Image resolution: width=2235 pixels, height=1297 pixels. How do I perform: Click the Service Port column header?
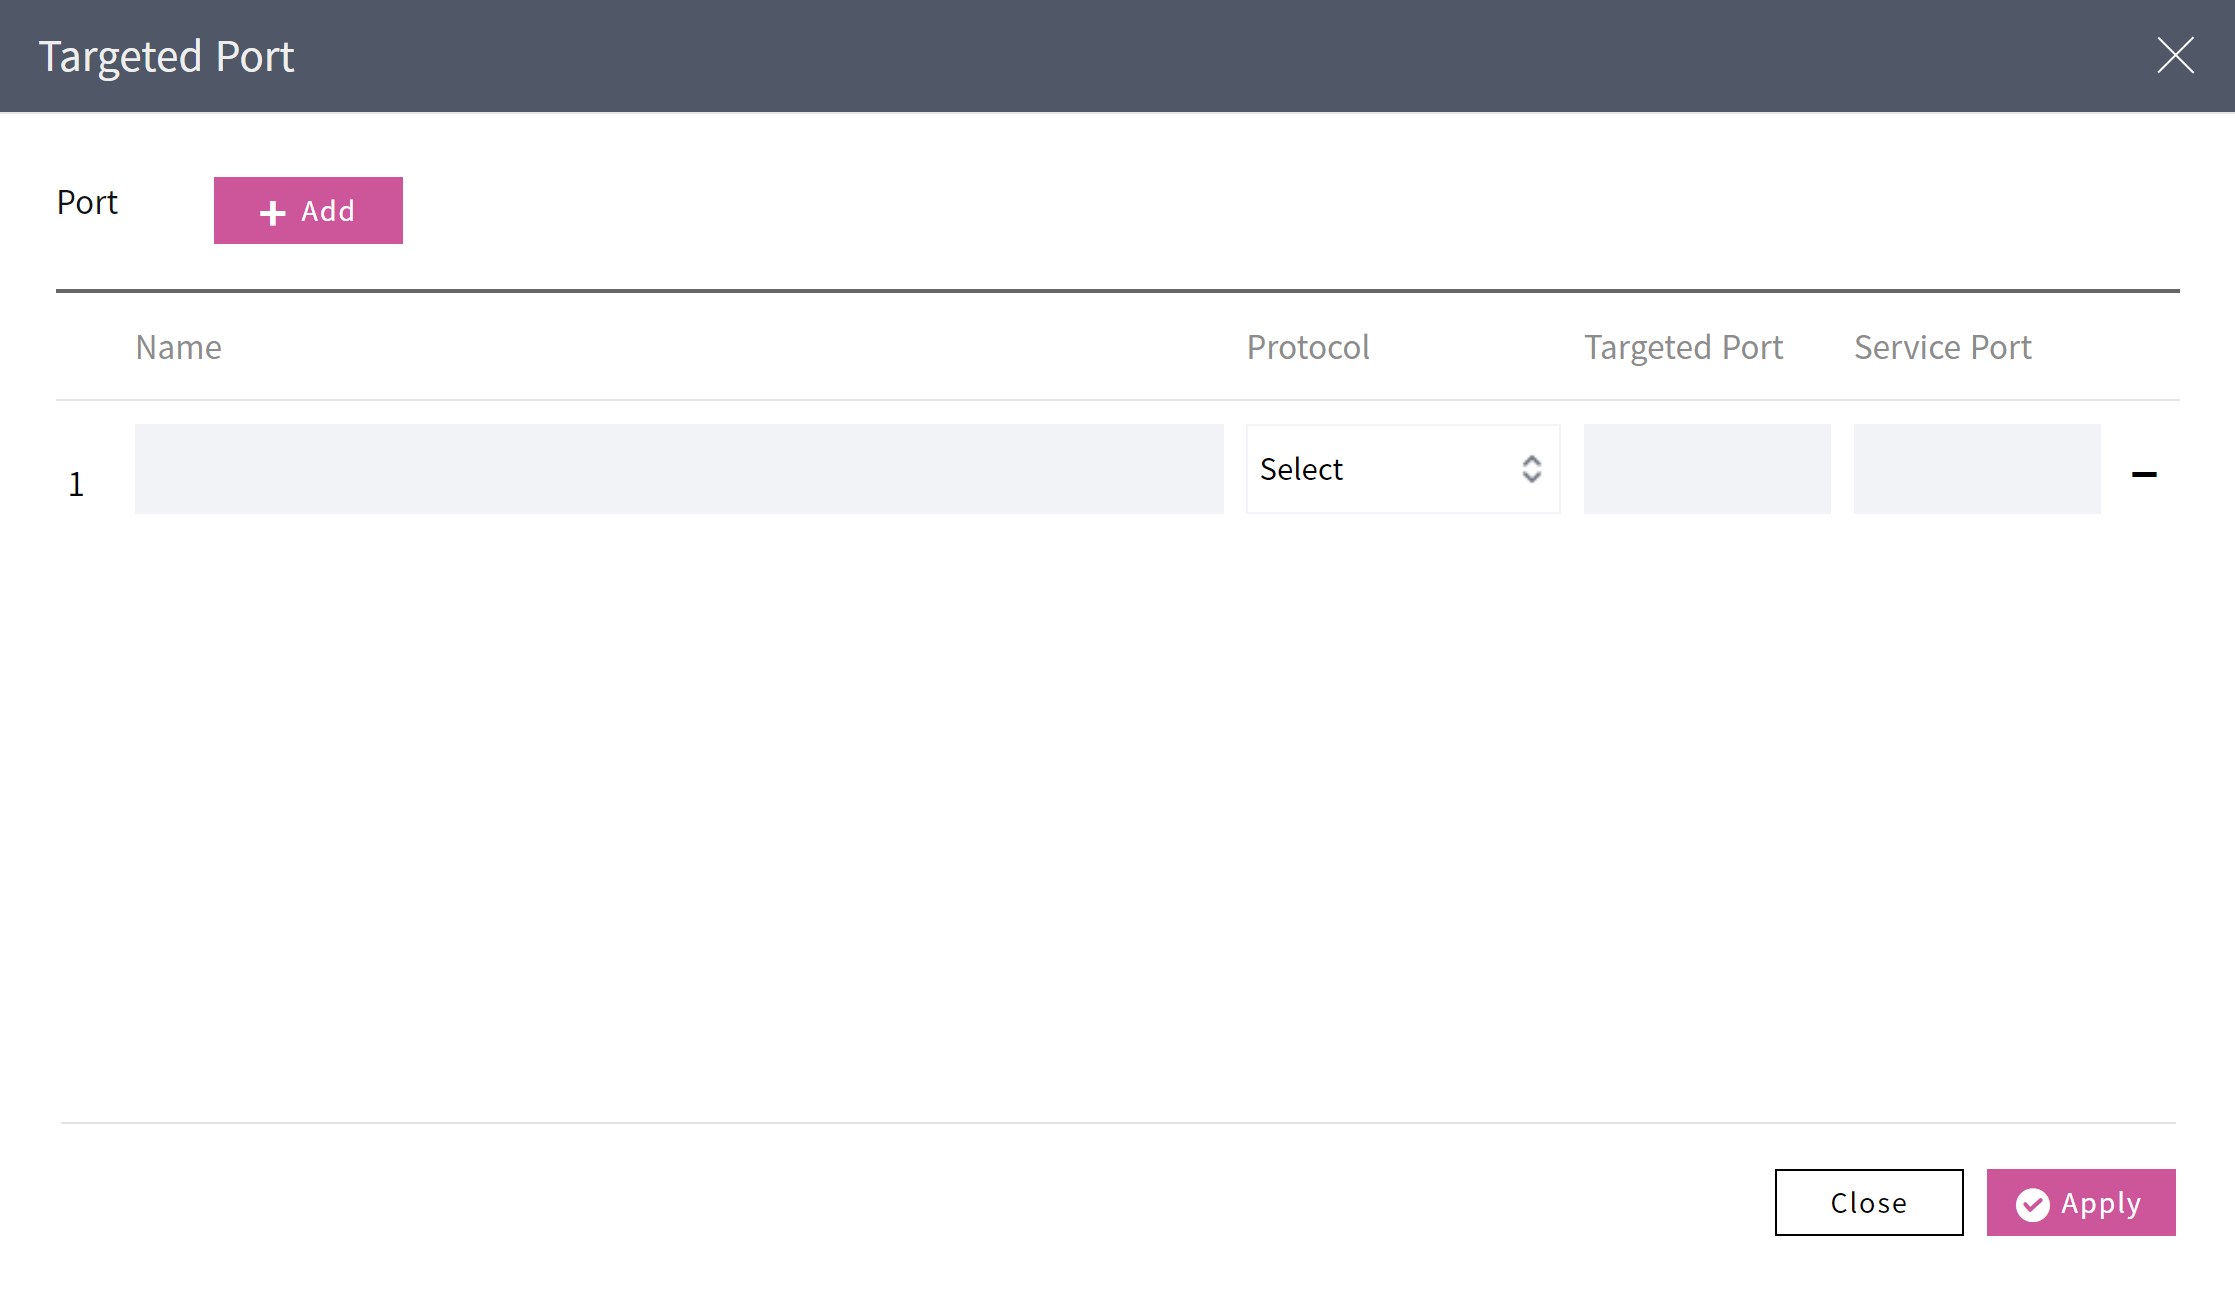[1942, 347]
